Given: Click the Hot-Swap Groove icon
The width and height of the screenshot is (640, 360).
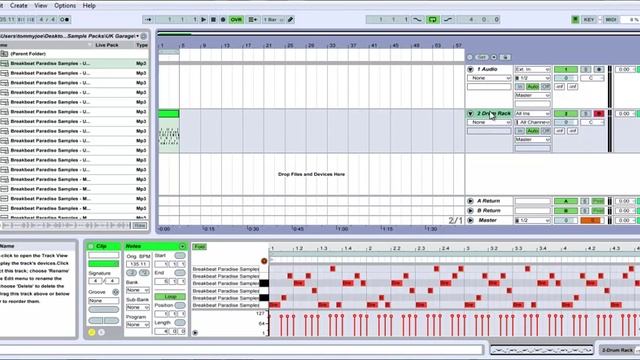Looking at the screenshot, I should tap(116, 292).
